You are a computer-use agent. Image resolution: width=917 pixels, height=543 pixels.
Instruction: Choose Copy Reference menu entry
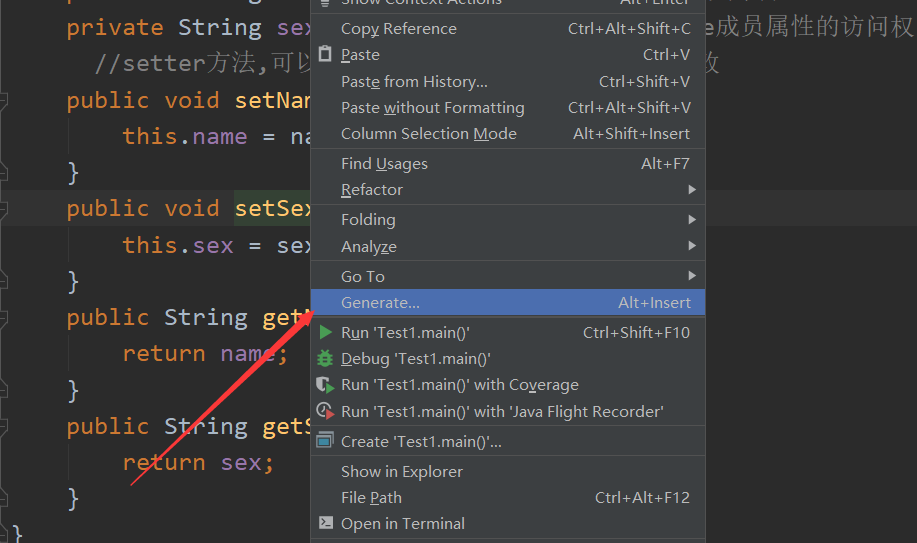point(508,28)
